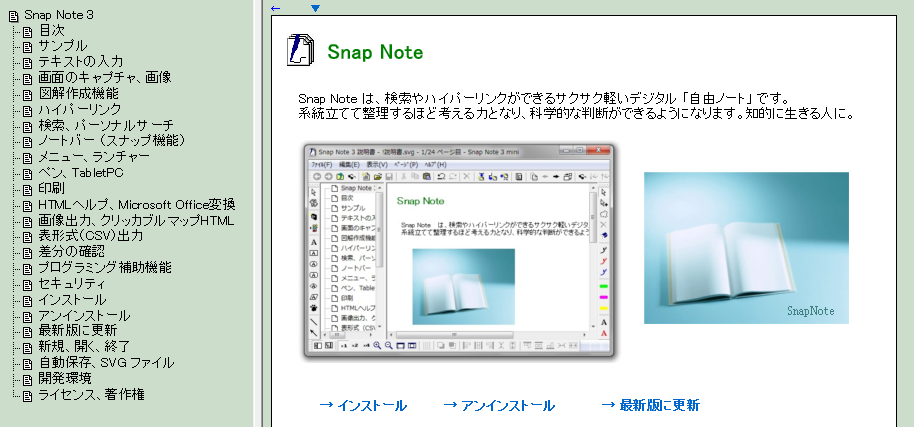Open 検索、パーソナルサーチ topic
914x427 pixels.
click(106, 125)
